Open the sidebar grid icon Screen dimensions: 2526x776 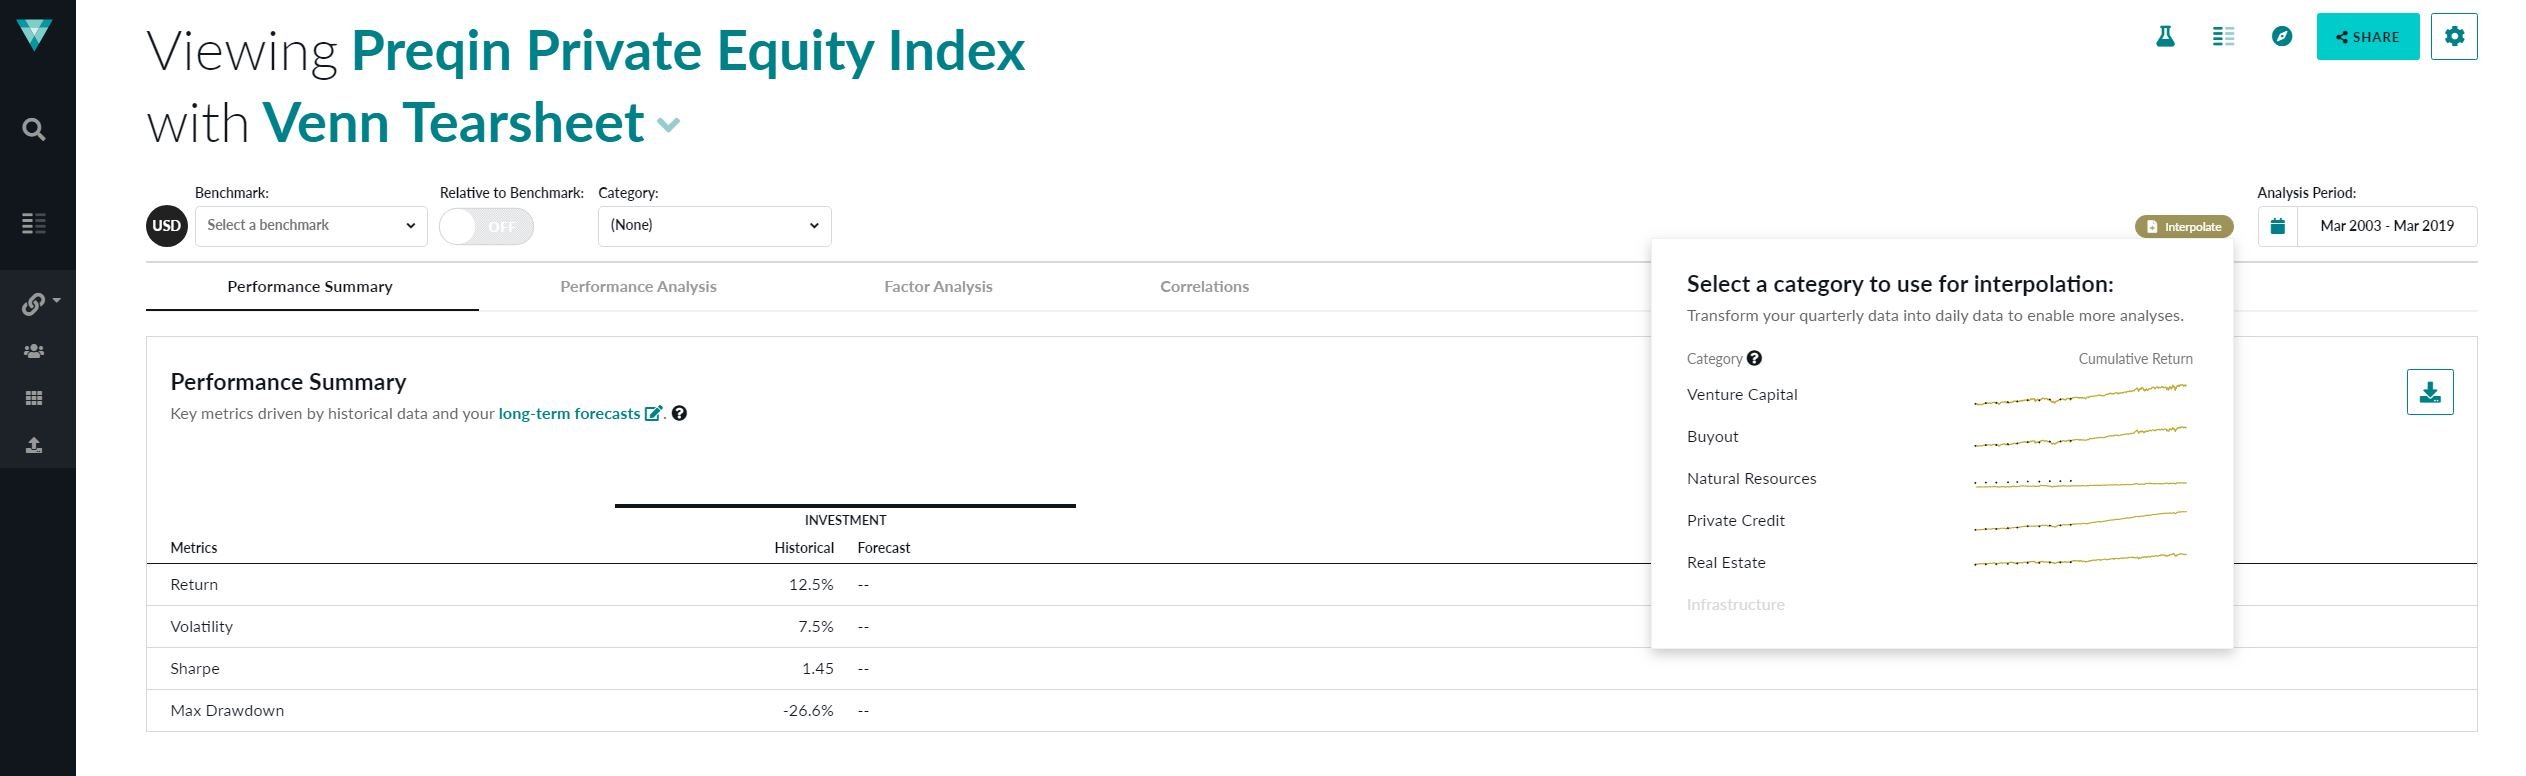click(x=34, y=398)
